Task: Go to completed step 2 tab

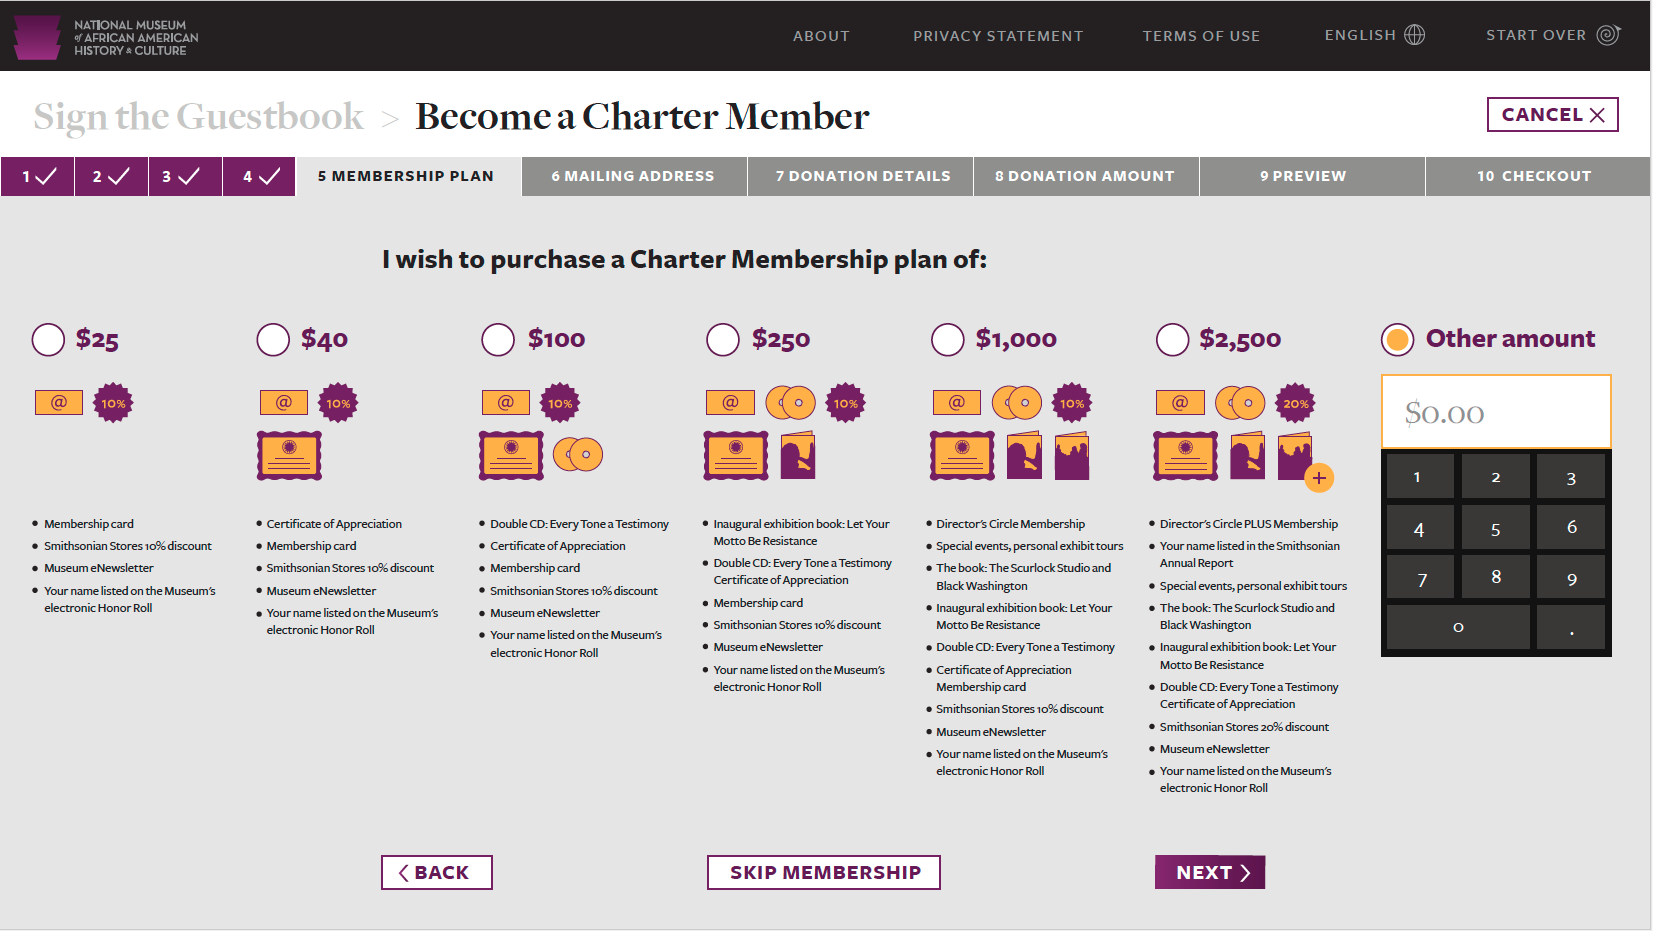Action: (112, 176)
